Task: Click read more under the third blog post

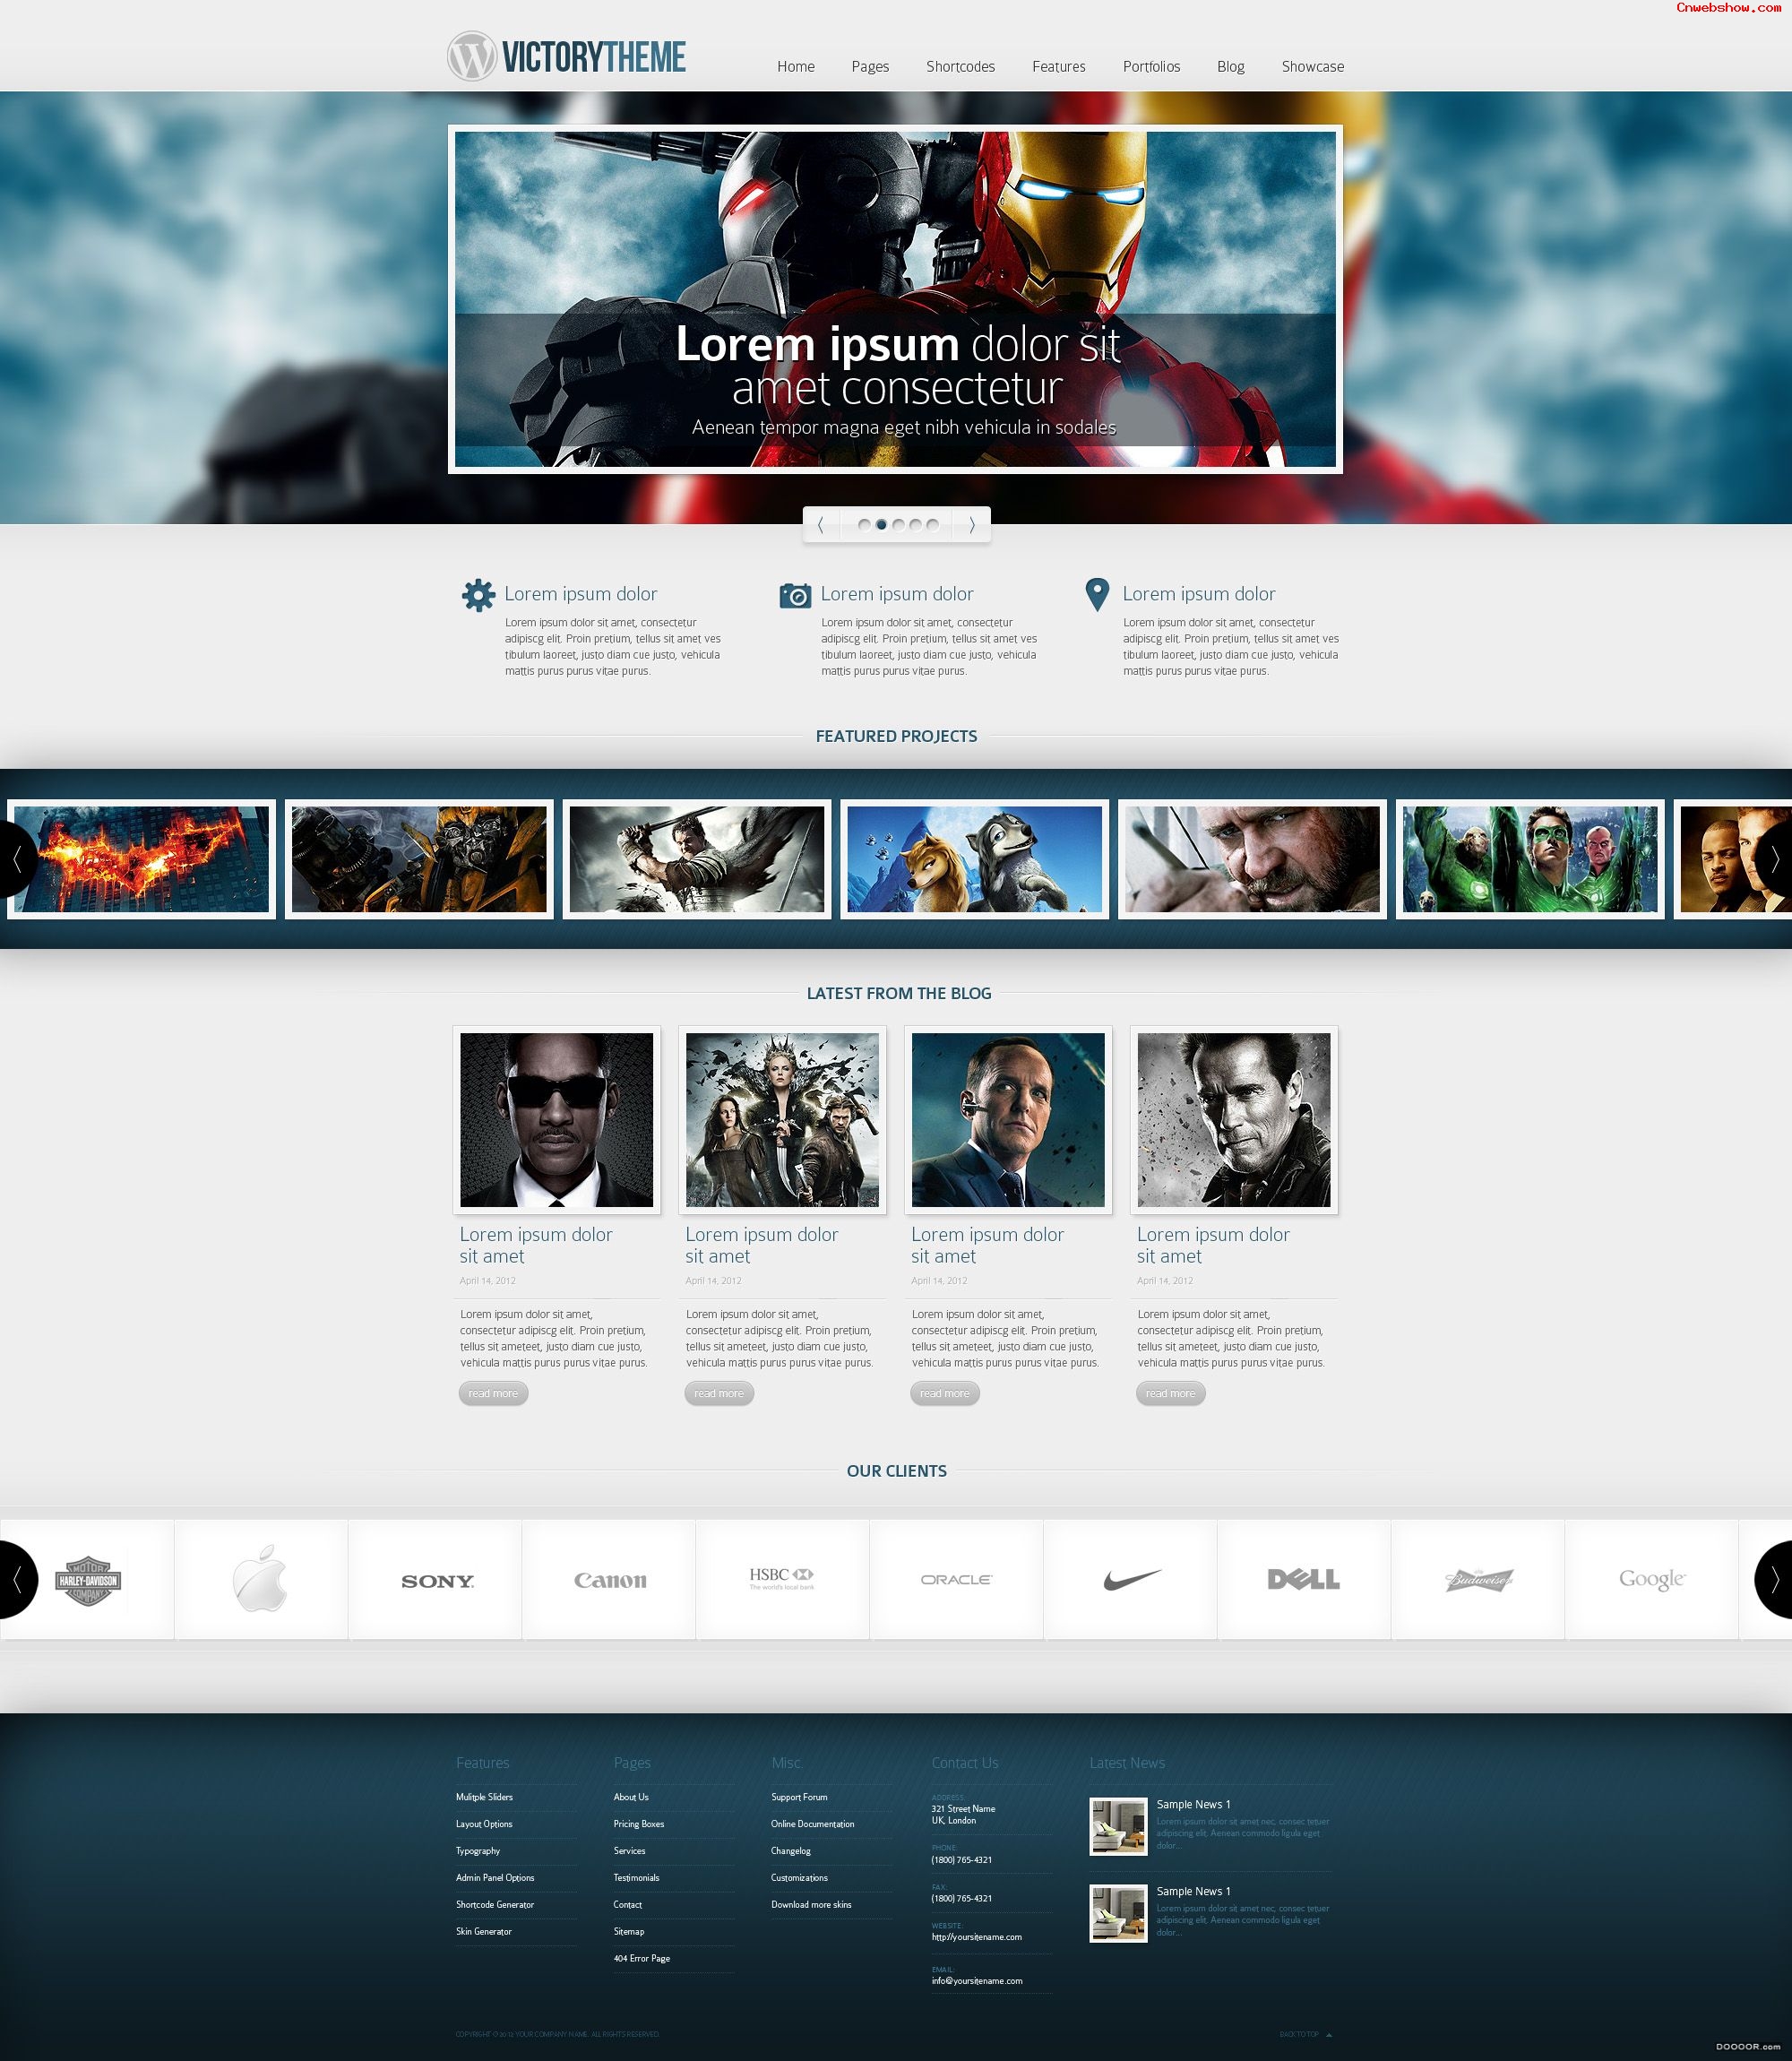Action: point(945,1393)
